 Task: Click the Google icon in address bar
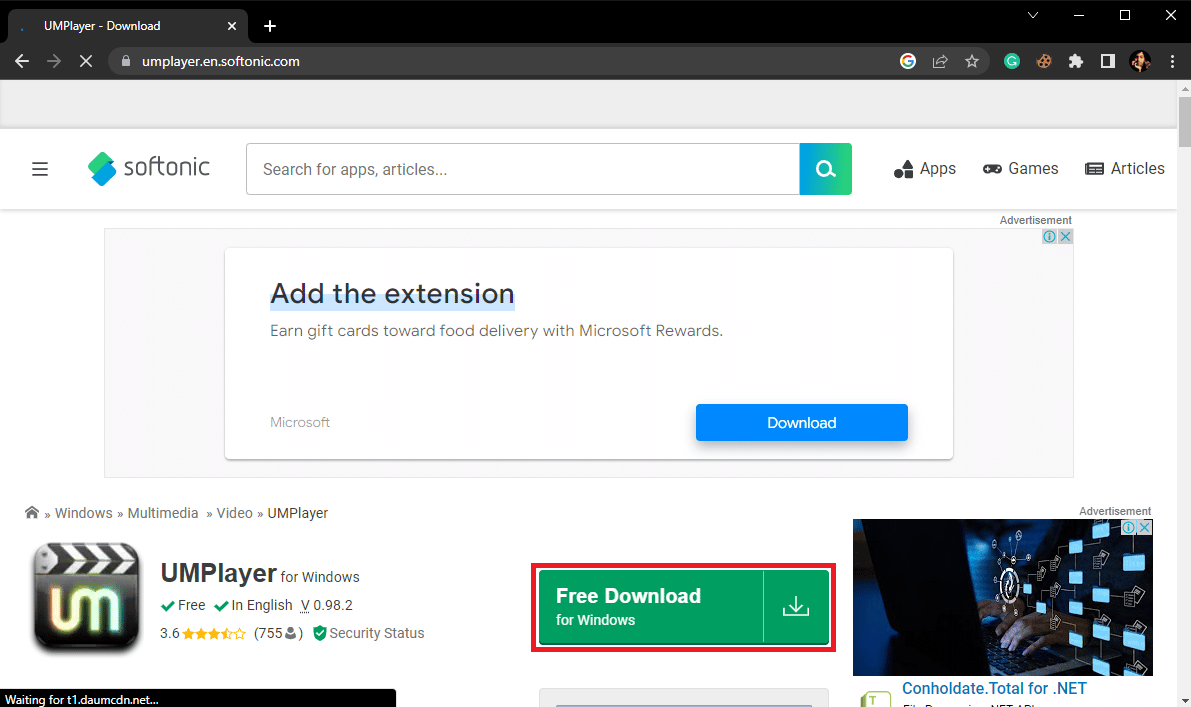[908, 61]
